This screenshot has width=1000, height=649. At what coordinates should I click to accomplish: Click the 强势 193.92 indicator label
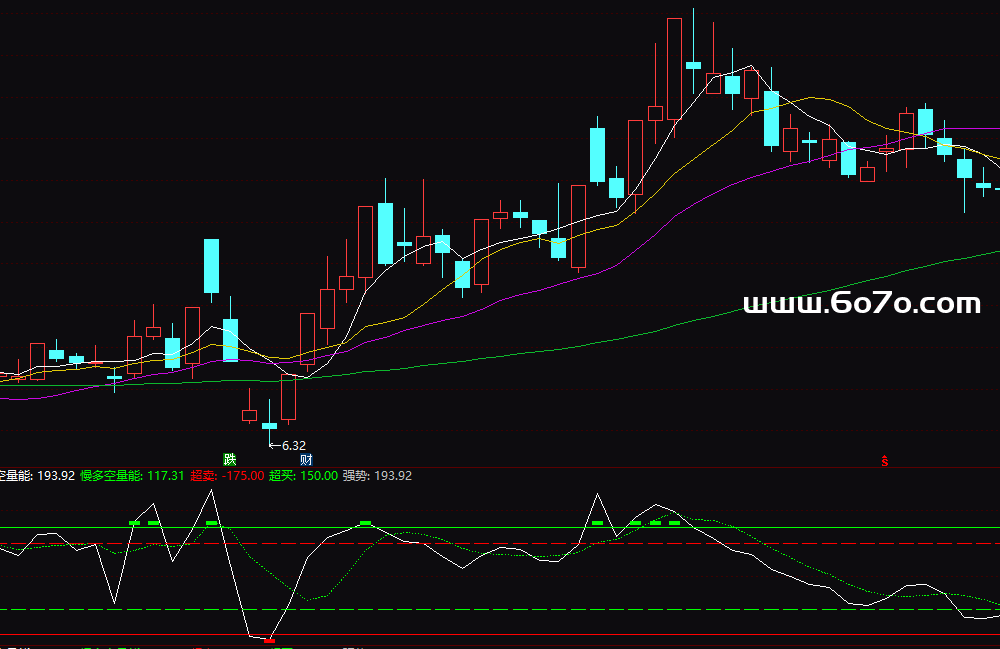[377, 476]
